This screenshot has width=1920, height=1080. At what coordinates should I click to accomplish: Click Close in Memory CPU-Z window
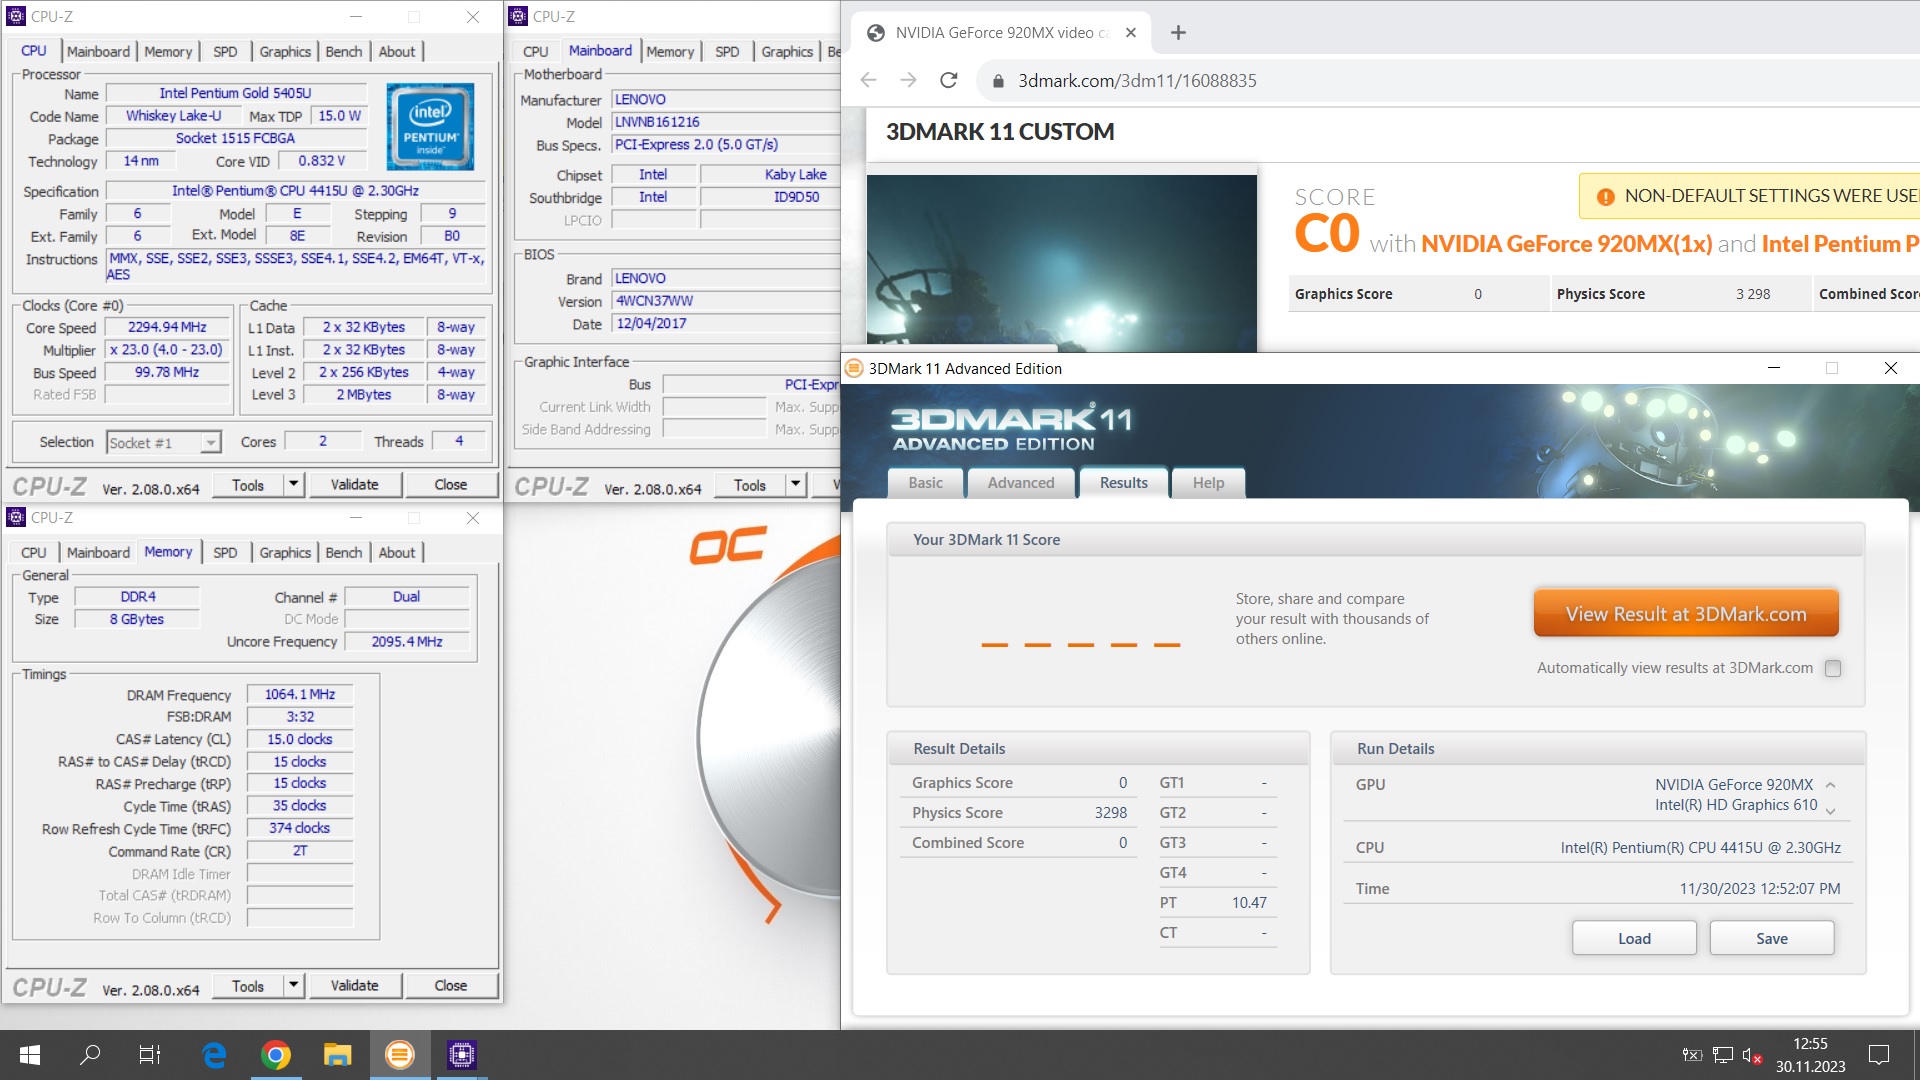click(x=451, y=986)
